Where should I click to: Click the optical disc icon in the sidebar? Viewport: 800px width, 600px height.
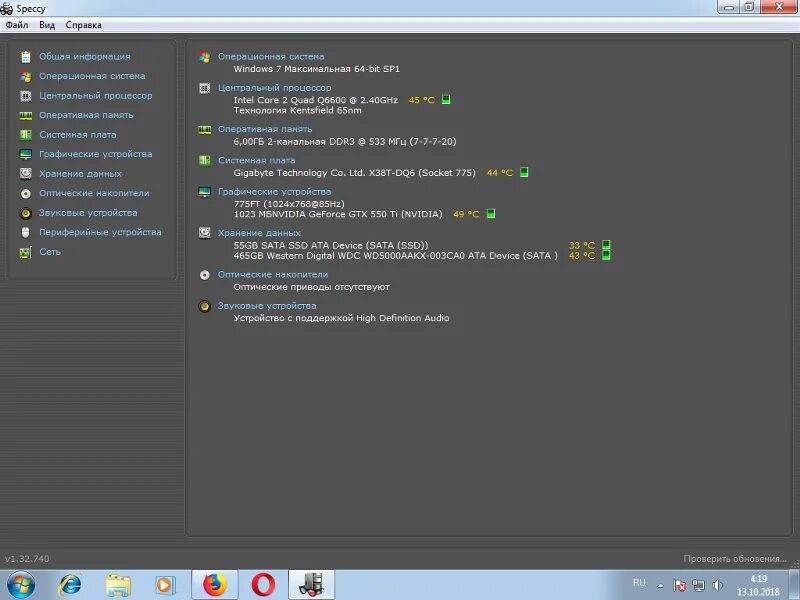tap(26, 193)
